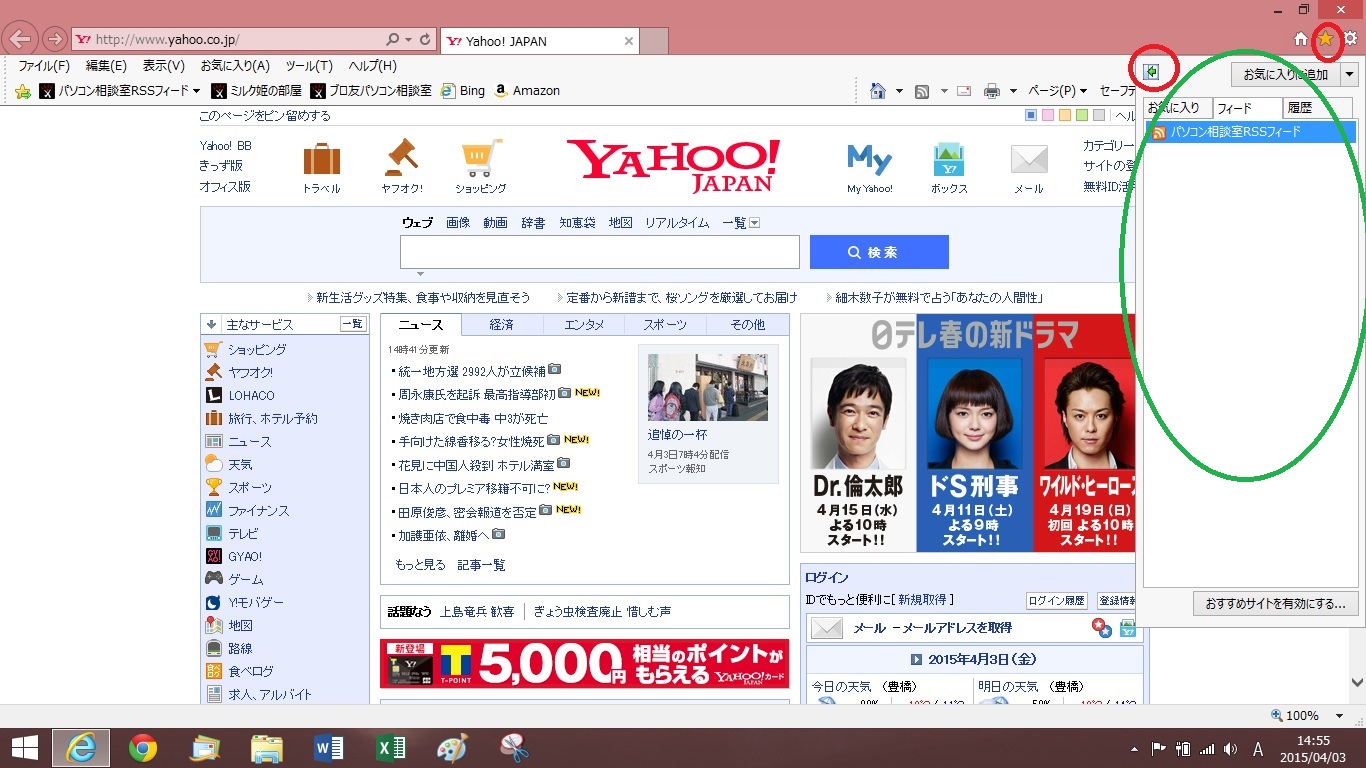
Task: Open the ページ(P) dropdown menu
Action: tap(1058, 91)
